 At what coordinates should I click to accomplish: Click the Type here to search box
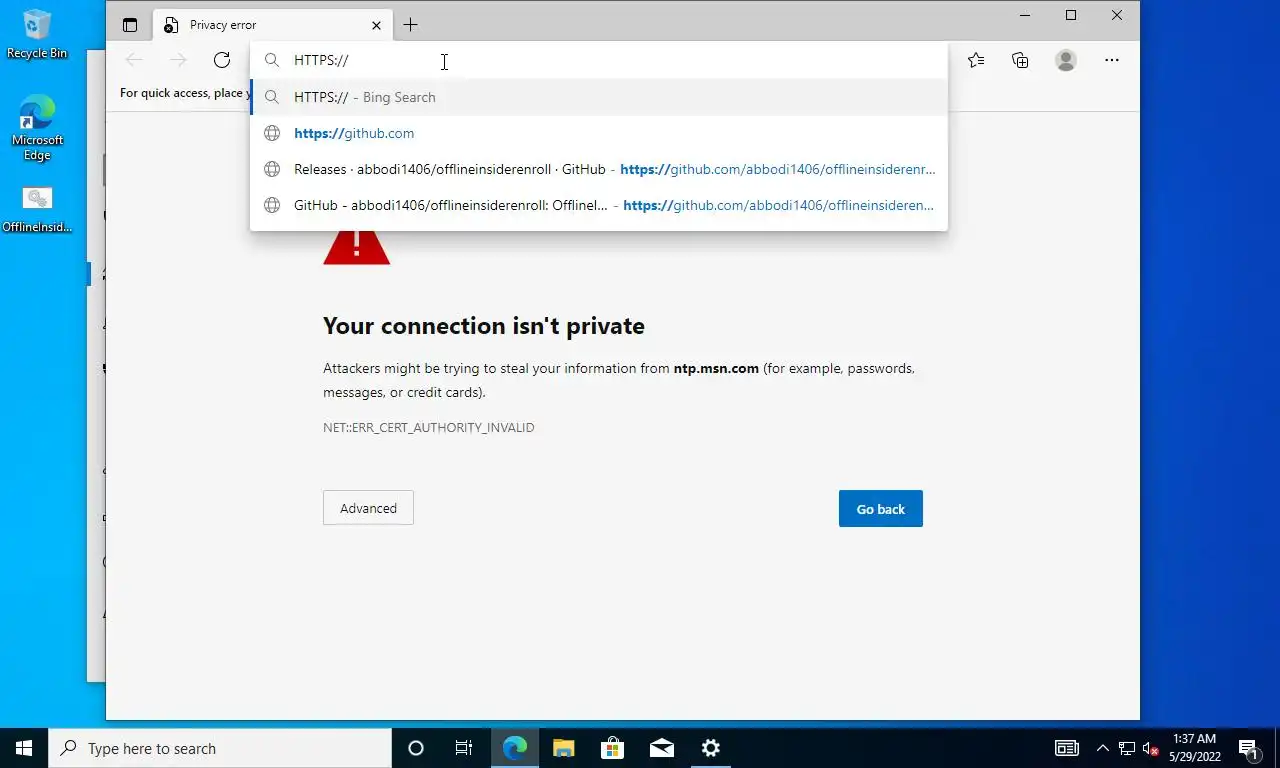[x=220, y=748]
